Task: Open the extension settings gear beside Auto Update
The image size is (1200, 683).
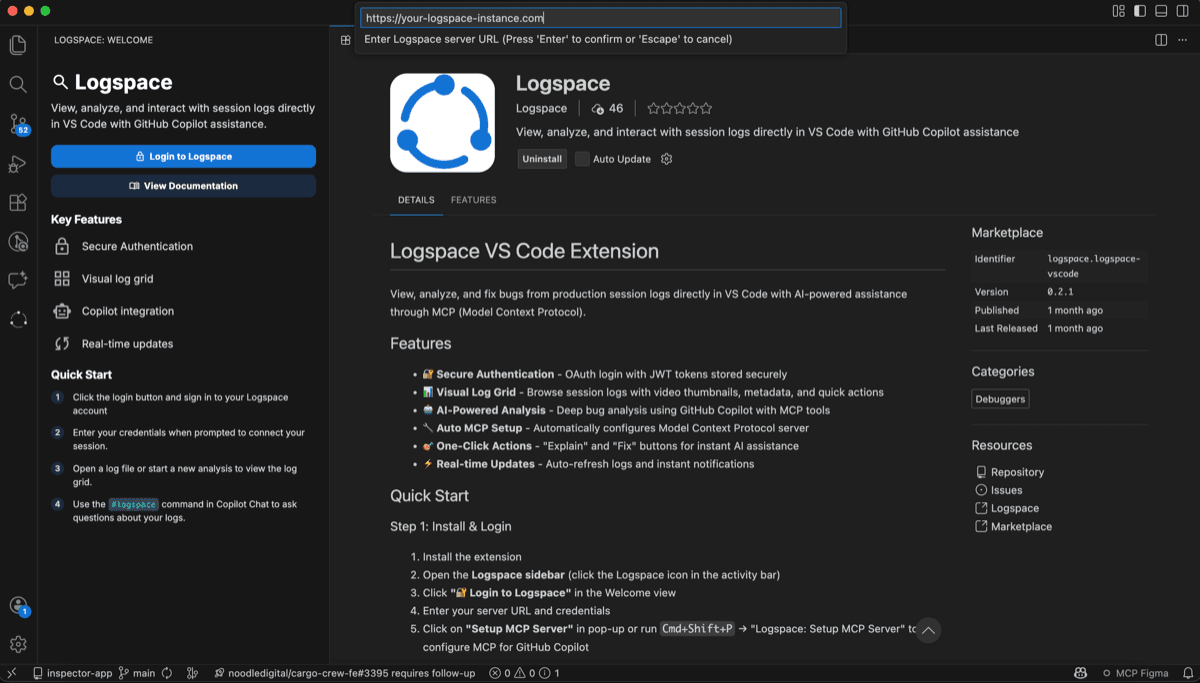Action: click(667, 159)
